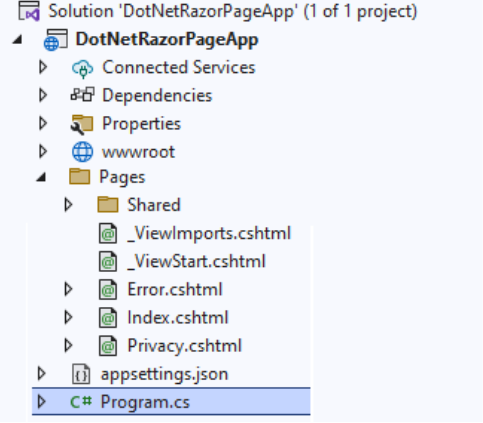Select the _ViewStart.cshtml file

pos(196,261)
